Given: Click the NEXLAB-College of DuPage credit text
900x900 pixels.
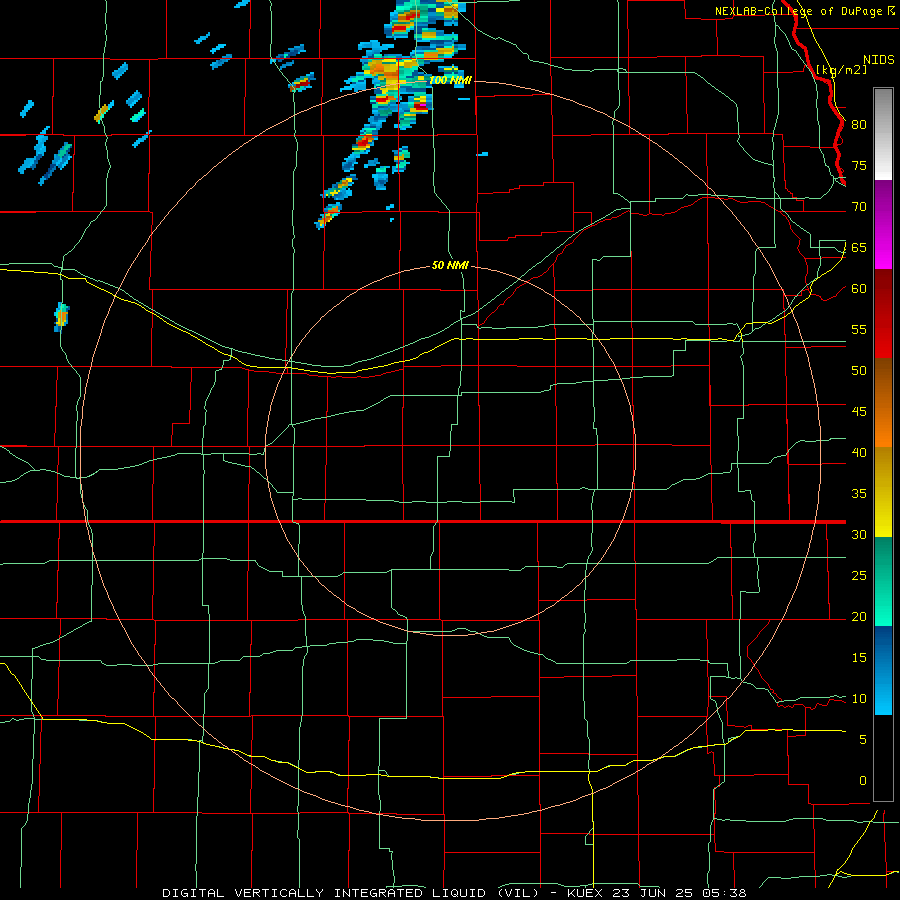Looking at the screenshot, I should (800, 11).
